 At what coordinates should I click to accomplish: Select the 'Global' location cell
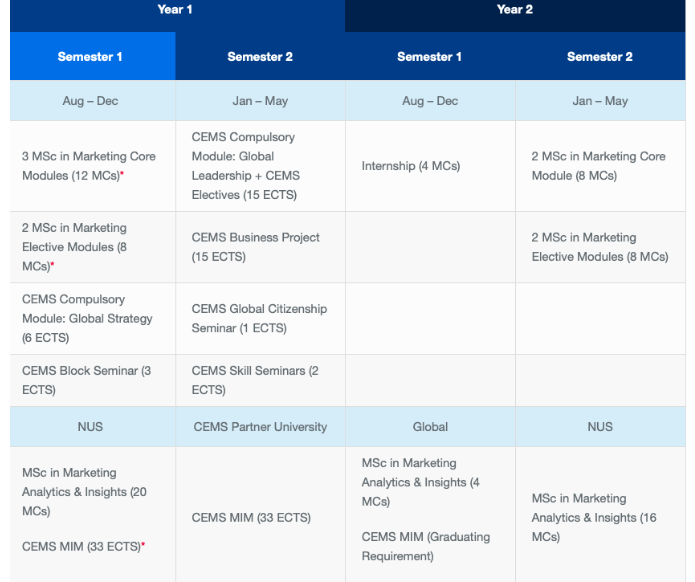tap(430, 426)
